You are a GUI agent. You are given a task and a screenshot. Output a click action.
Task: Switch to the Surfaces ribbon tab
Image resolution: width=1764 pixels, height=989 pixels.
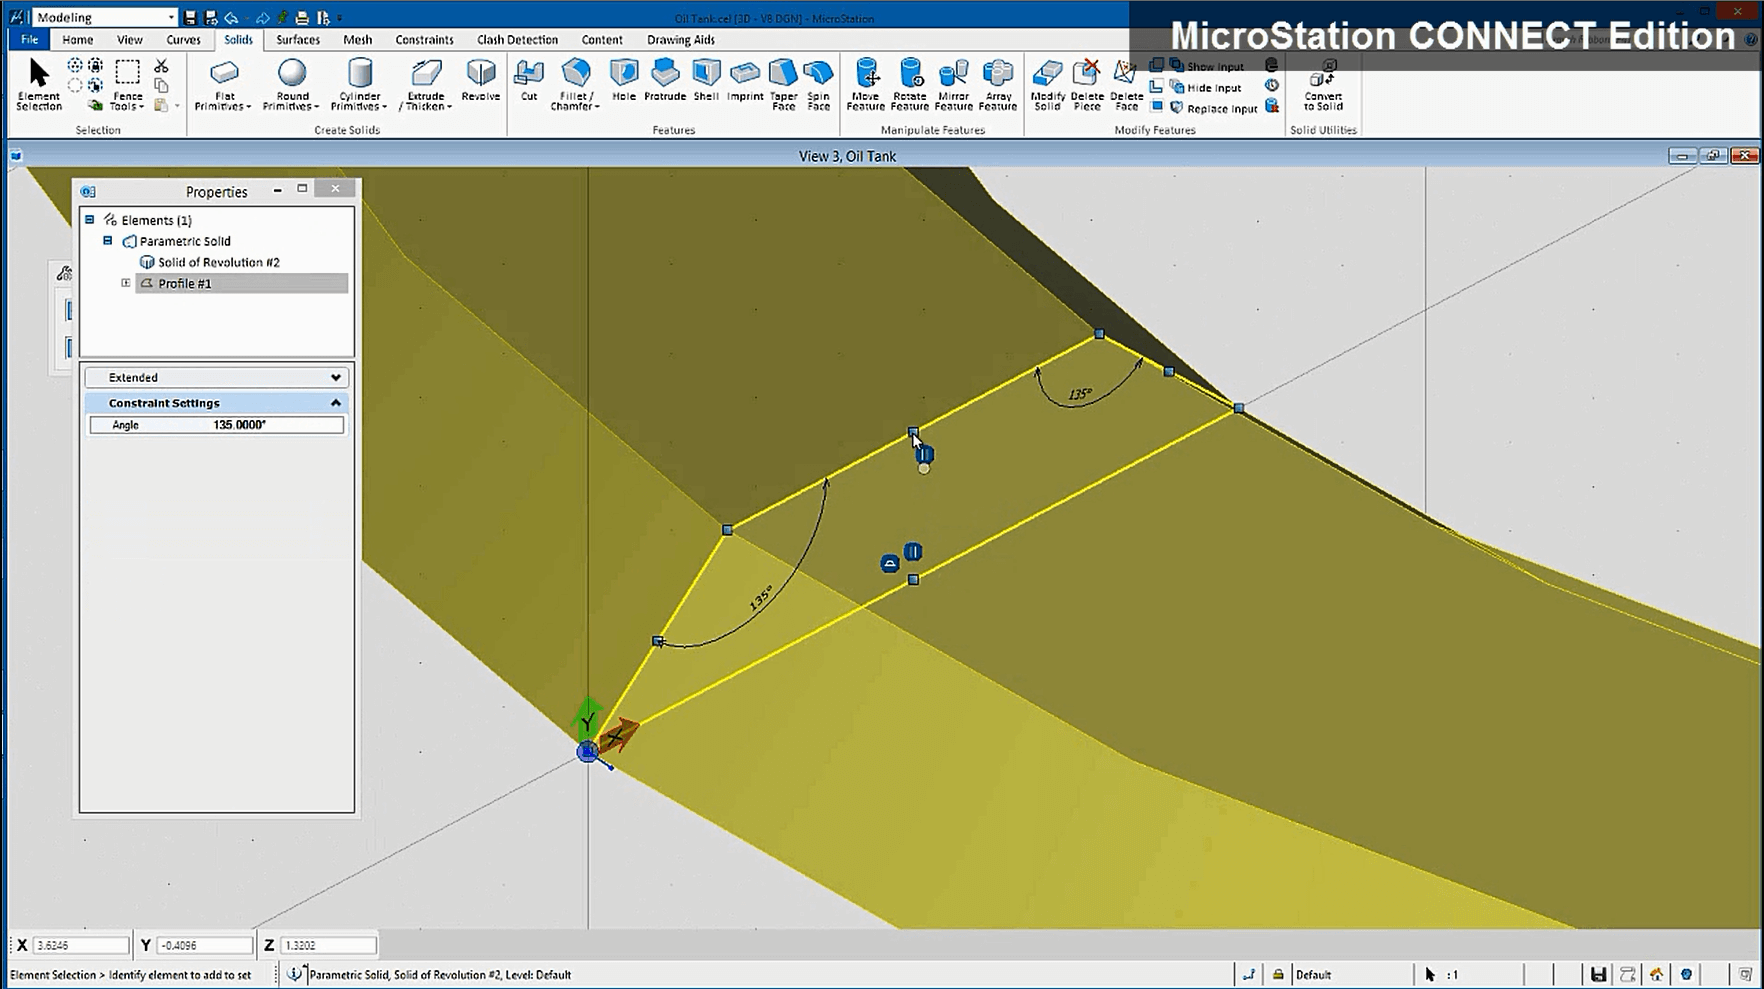(x=298, y=40)
